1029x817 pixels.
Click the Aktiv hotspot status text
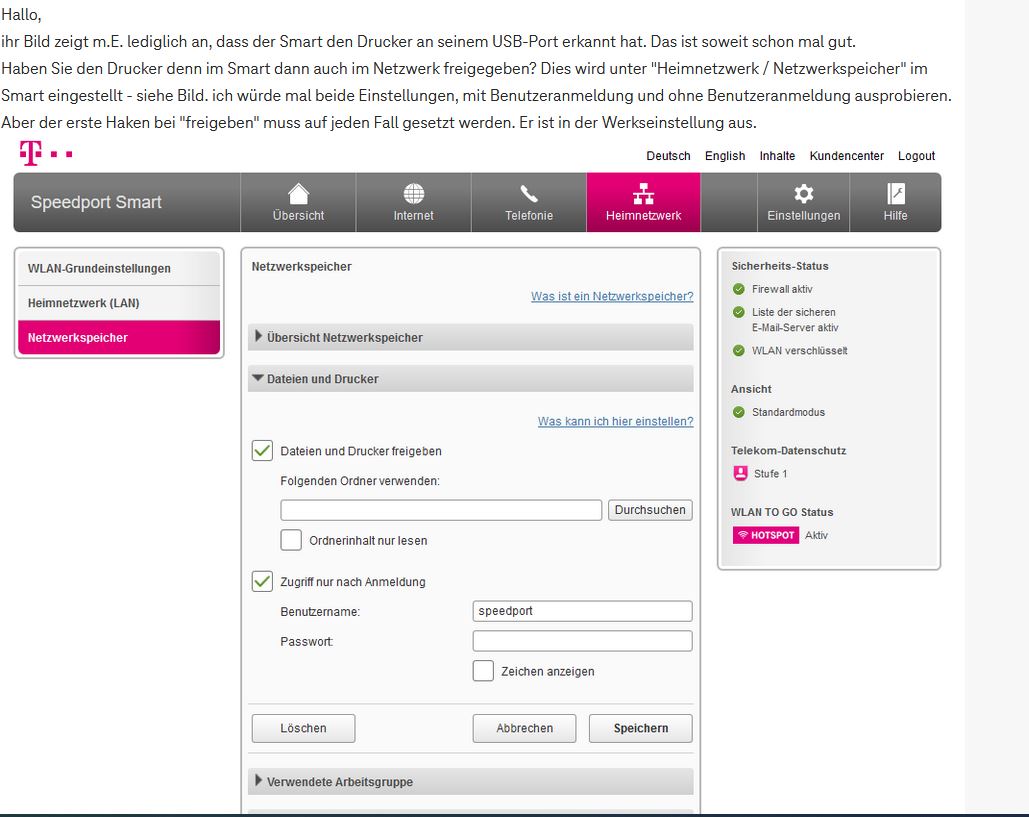pyautogui.click(x=816, y=535)
